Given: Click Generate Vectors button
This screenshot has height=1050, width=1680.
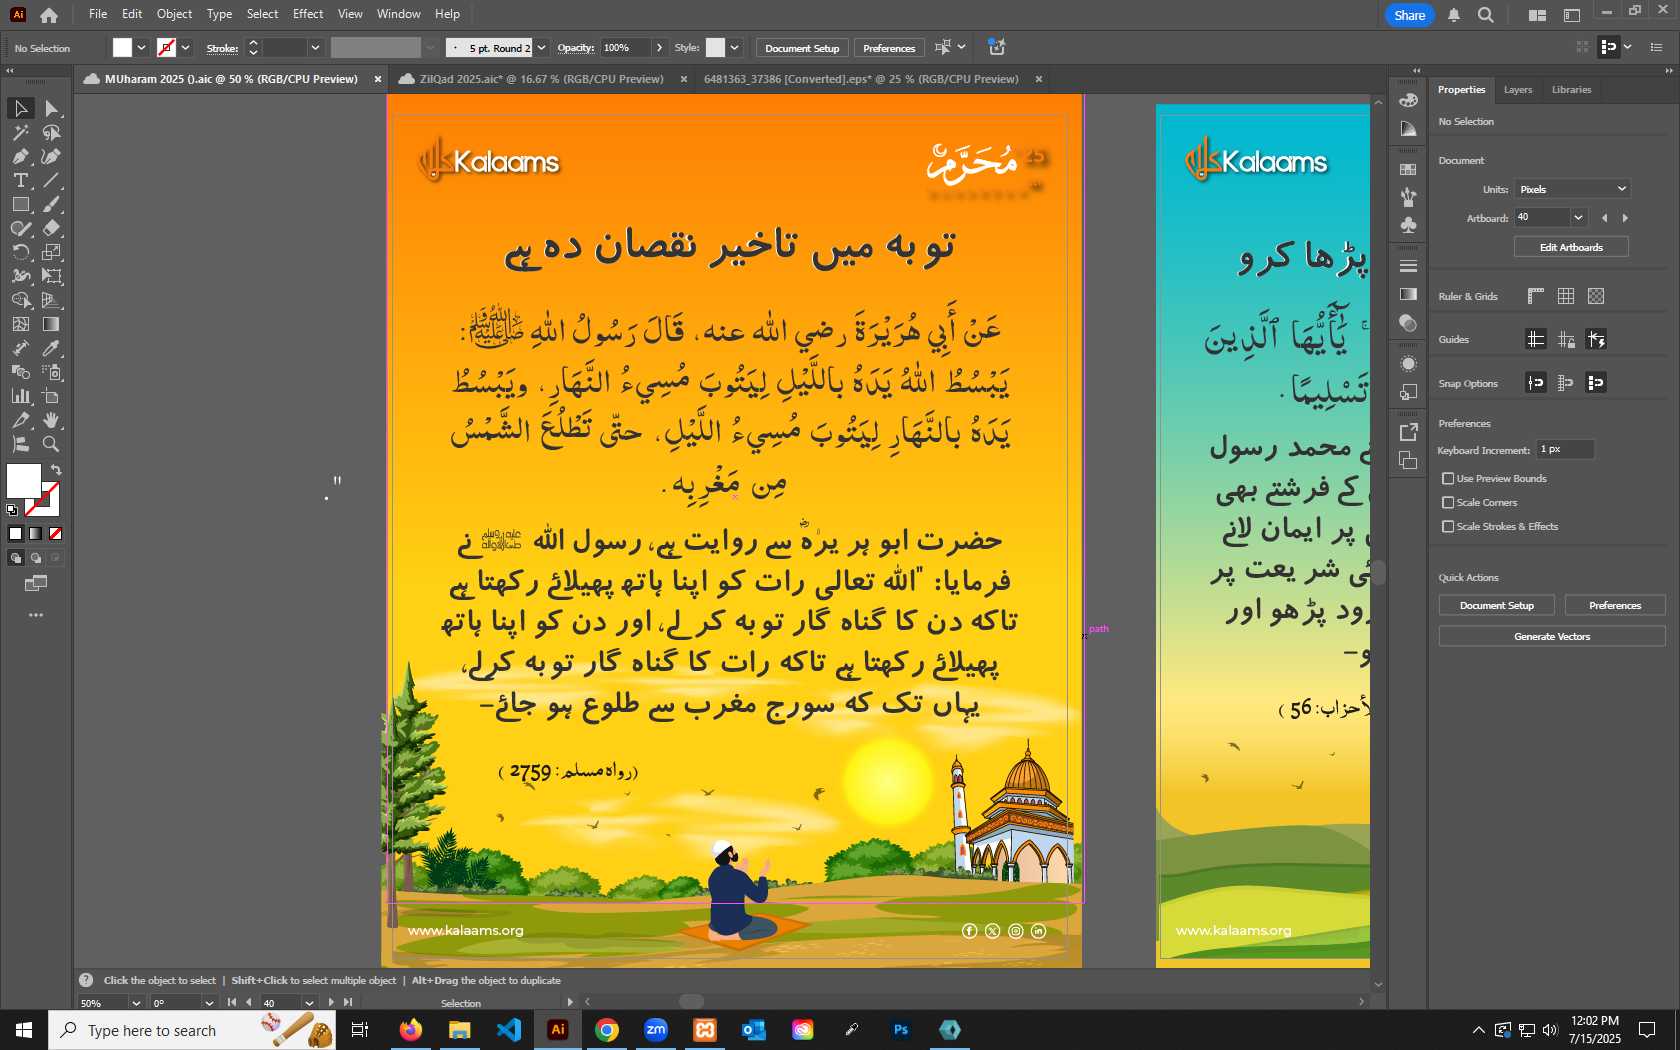Looking at the screenshot, I should [1552, 636].
